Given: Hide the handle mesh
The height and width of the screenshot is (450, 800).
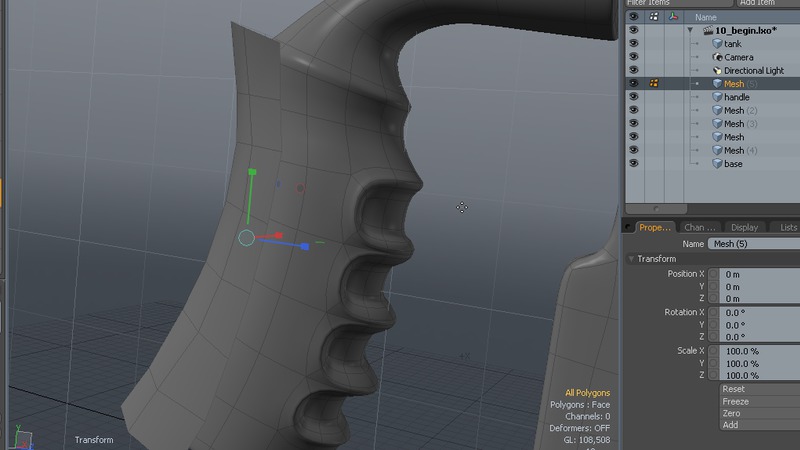Looking at the screenshot, I should 634,96.
